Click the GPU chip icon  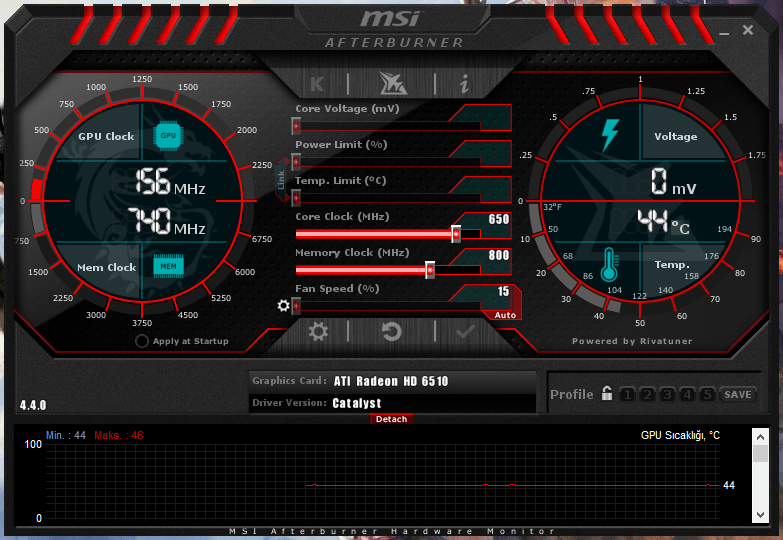pyautogui.click(x=168, y=135)
